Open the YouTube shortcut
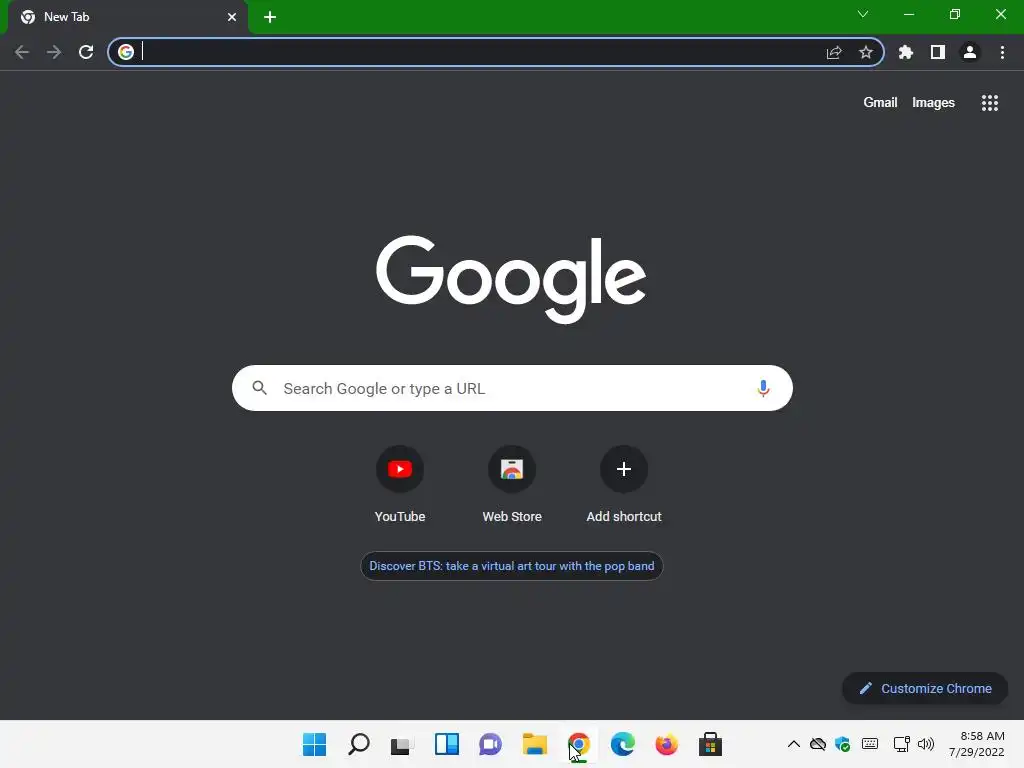Screen dimensions: 1024x768 click(400, 484)
